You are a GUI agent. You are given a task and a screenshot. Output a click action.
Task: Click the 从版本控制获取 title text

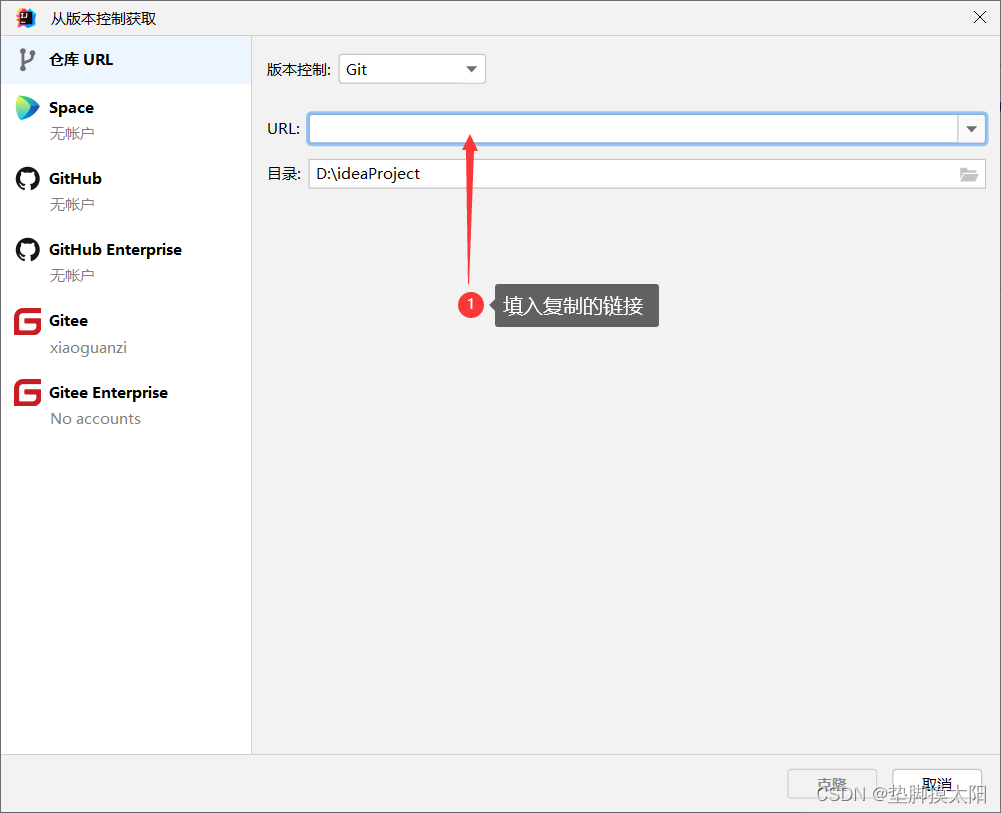click(103, 19)
